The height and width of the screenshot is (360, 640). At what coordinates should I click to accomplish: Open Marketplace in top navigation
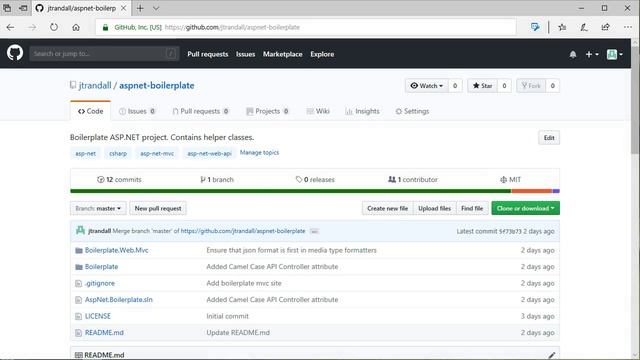282,54
